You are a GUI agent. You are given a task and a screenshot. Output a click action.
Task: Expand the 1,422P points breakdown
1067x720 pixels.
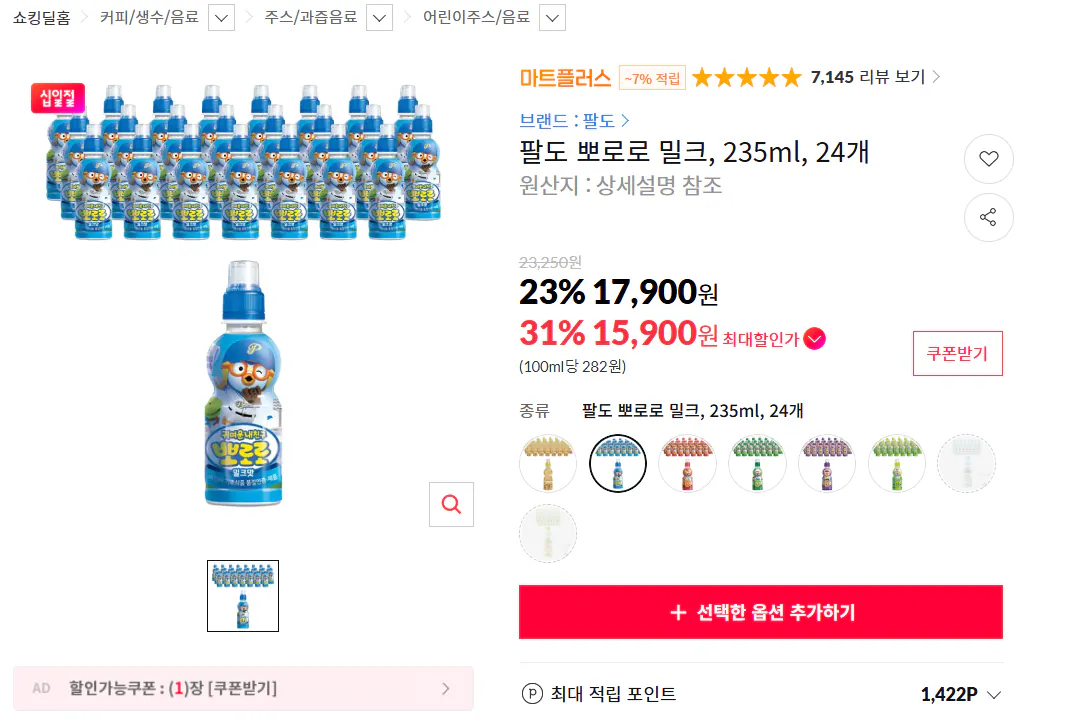tap(992, 693)
